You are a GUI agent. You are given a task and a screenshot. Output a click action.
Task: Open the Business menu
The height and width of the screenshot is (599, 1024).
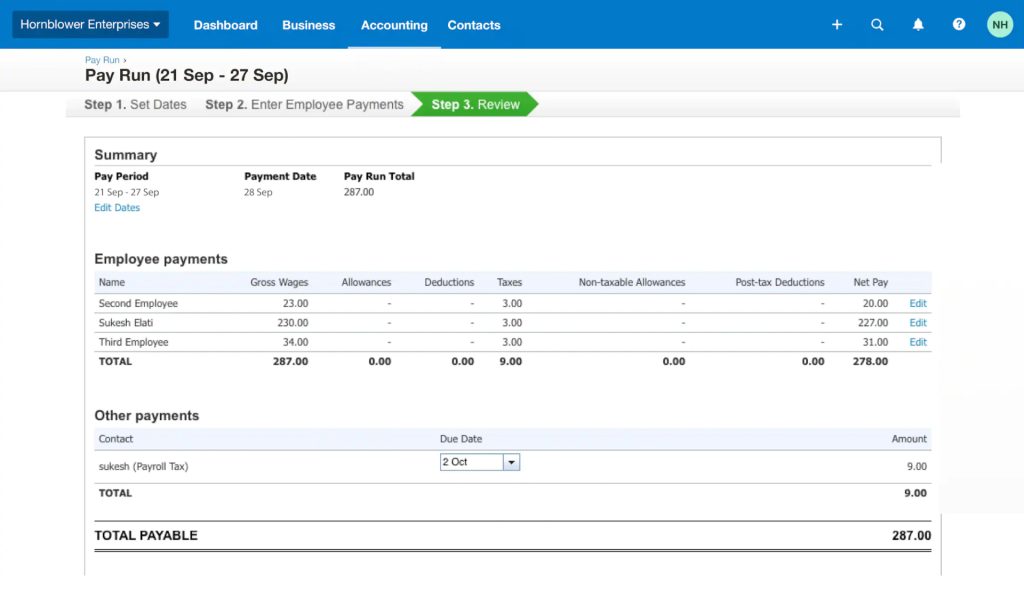pyautogui.click(x=308, y=25)
